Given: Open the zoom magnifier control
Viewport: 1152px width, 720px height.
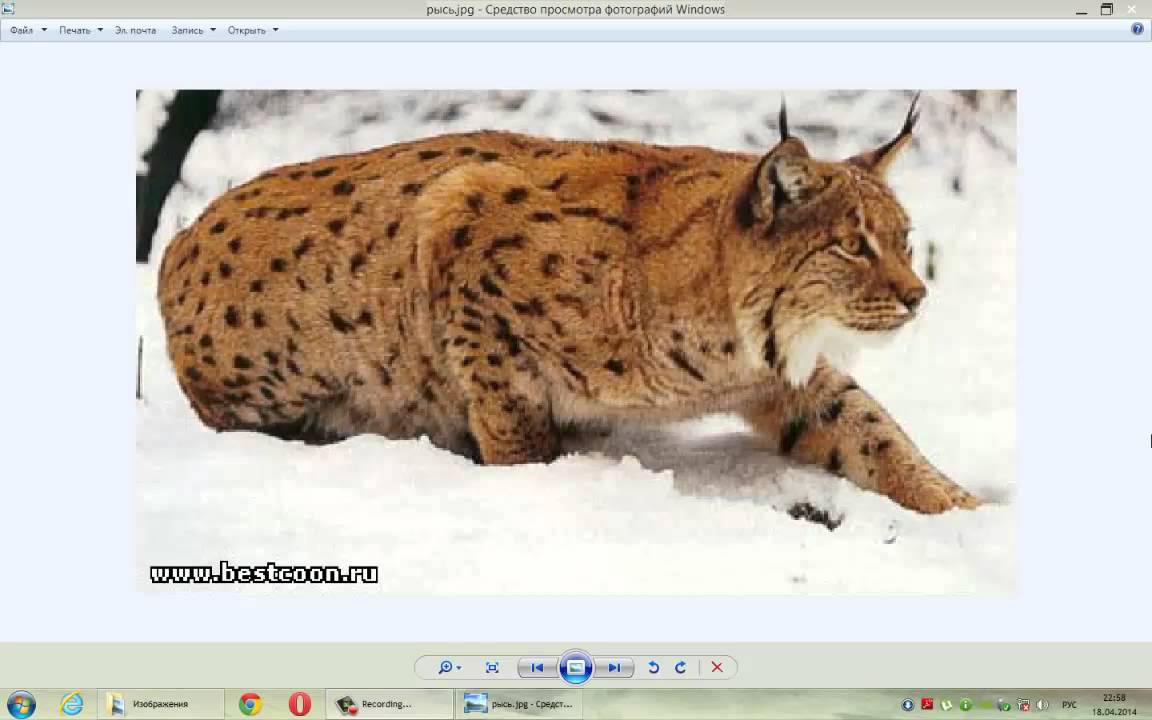Looking at the screenshot, I should (x=445, y=667).
